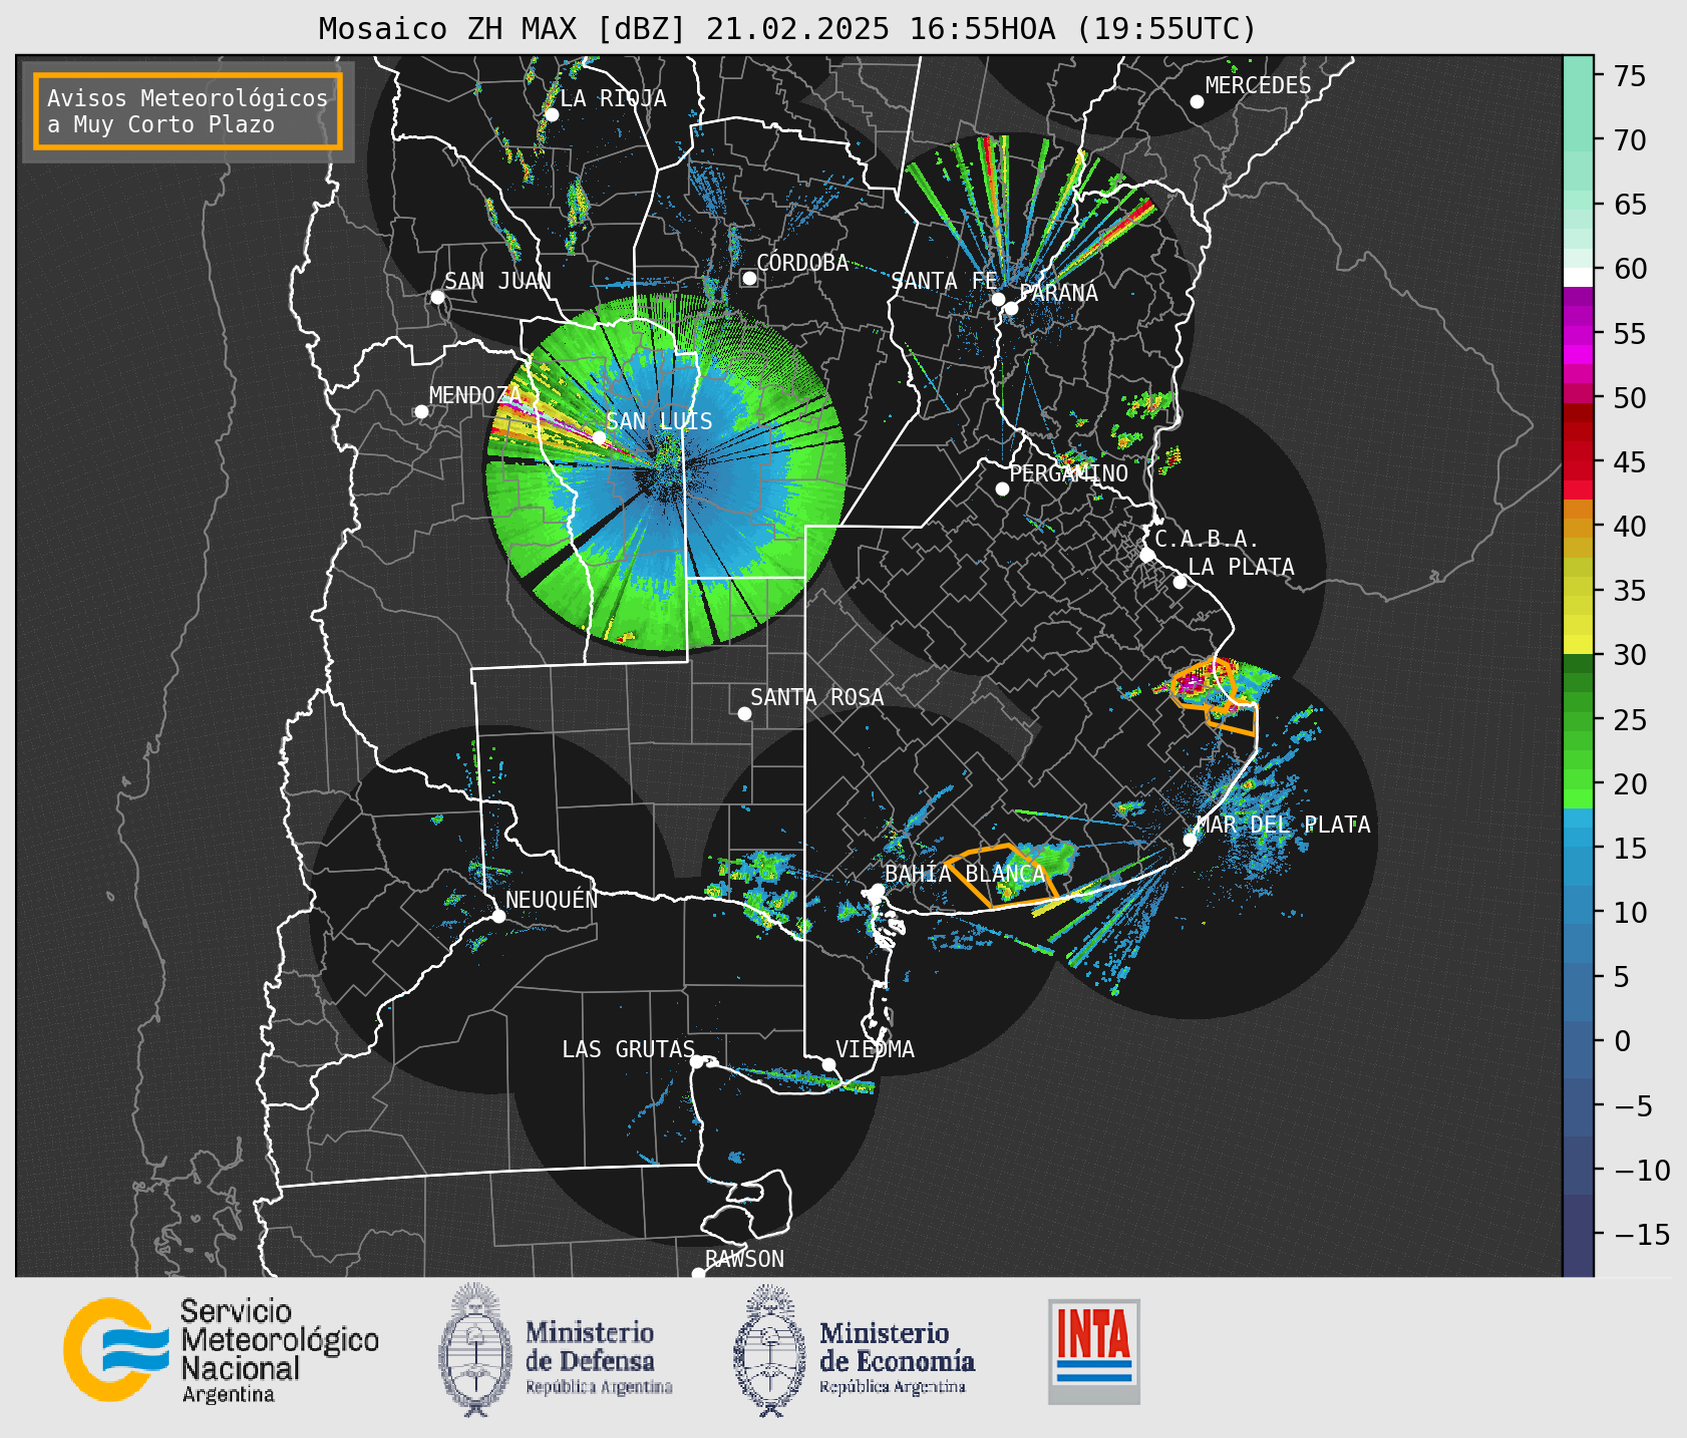The height and width of the screenshot is (1438, 1687).
Task: Click the SANTA ROSA city label
Action: click(x=817, y=697)
